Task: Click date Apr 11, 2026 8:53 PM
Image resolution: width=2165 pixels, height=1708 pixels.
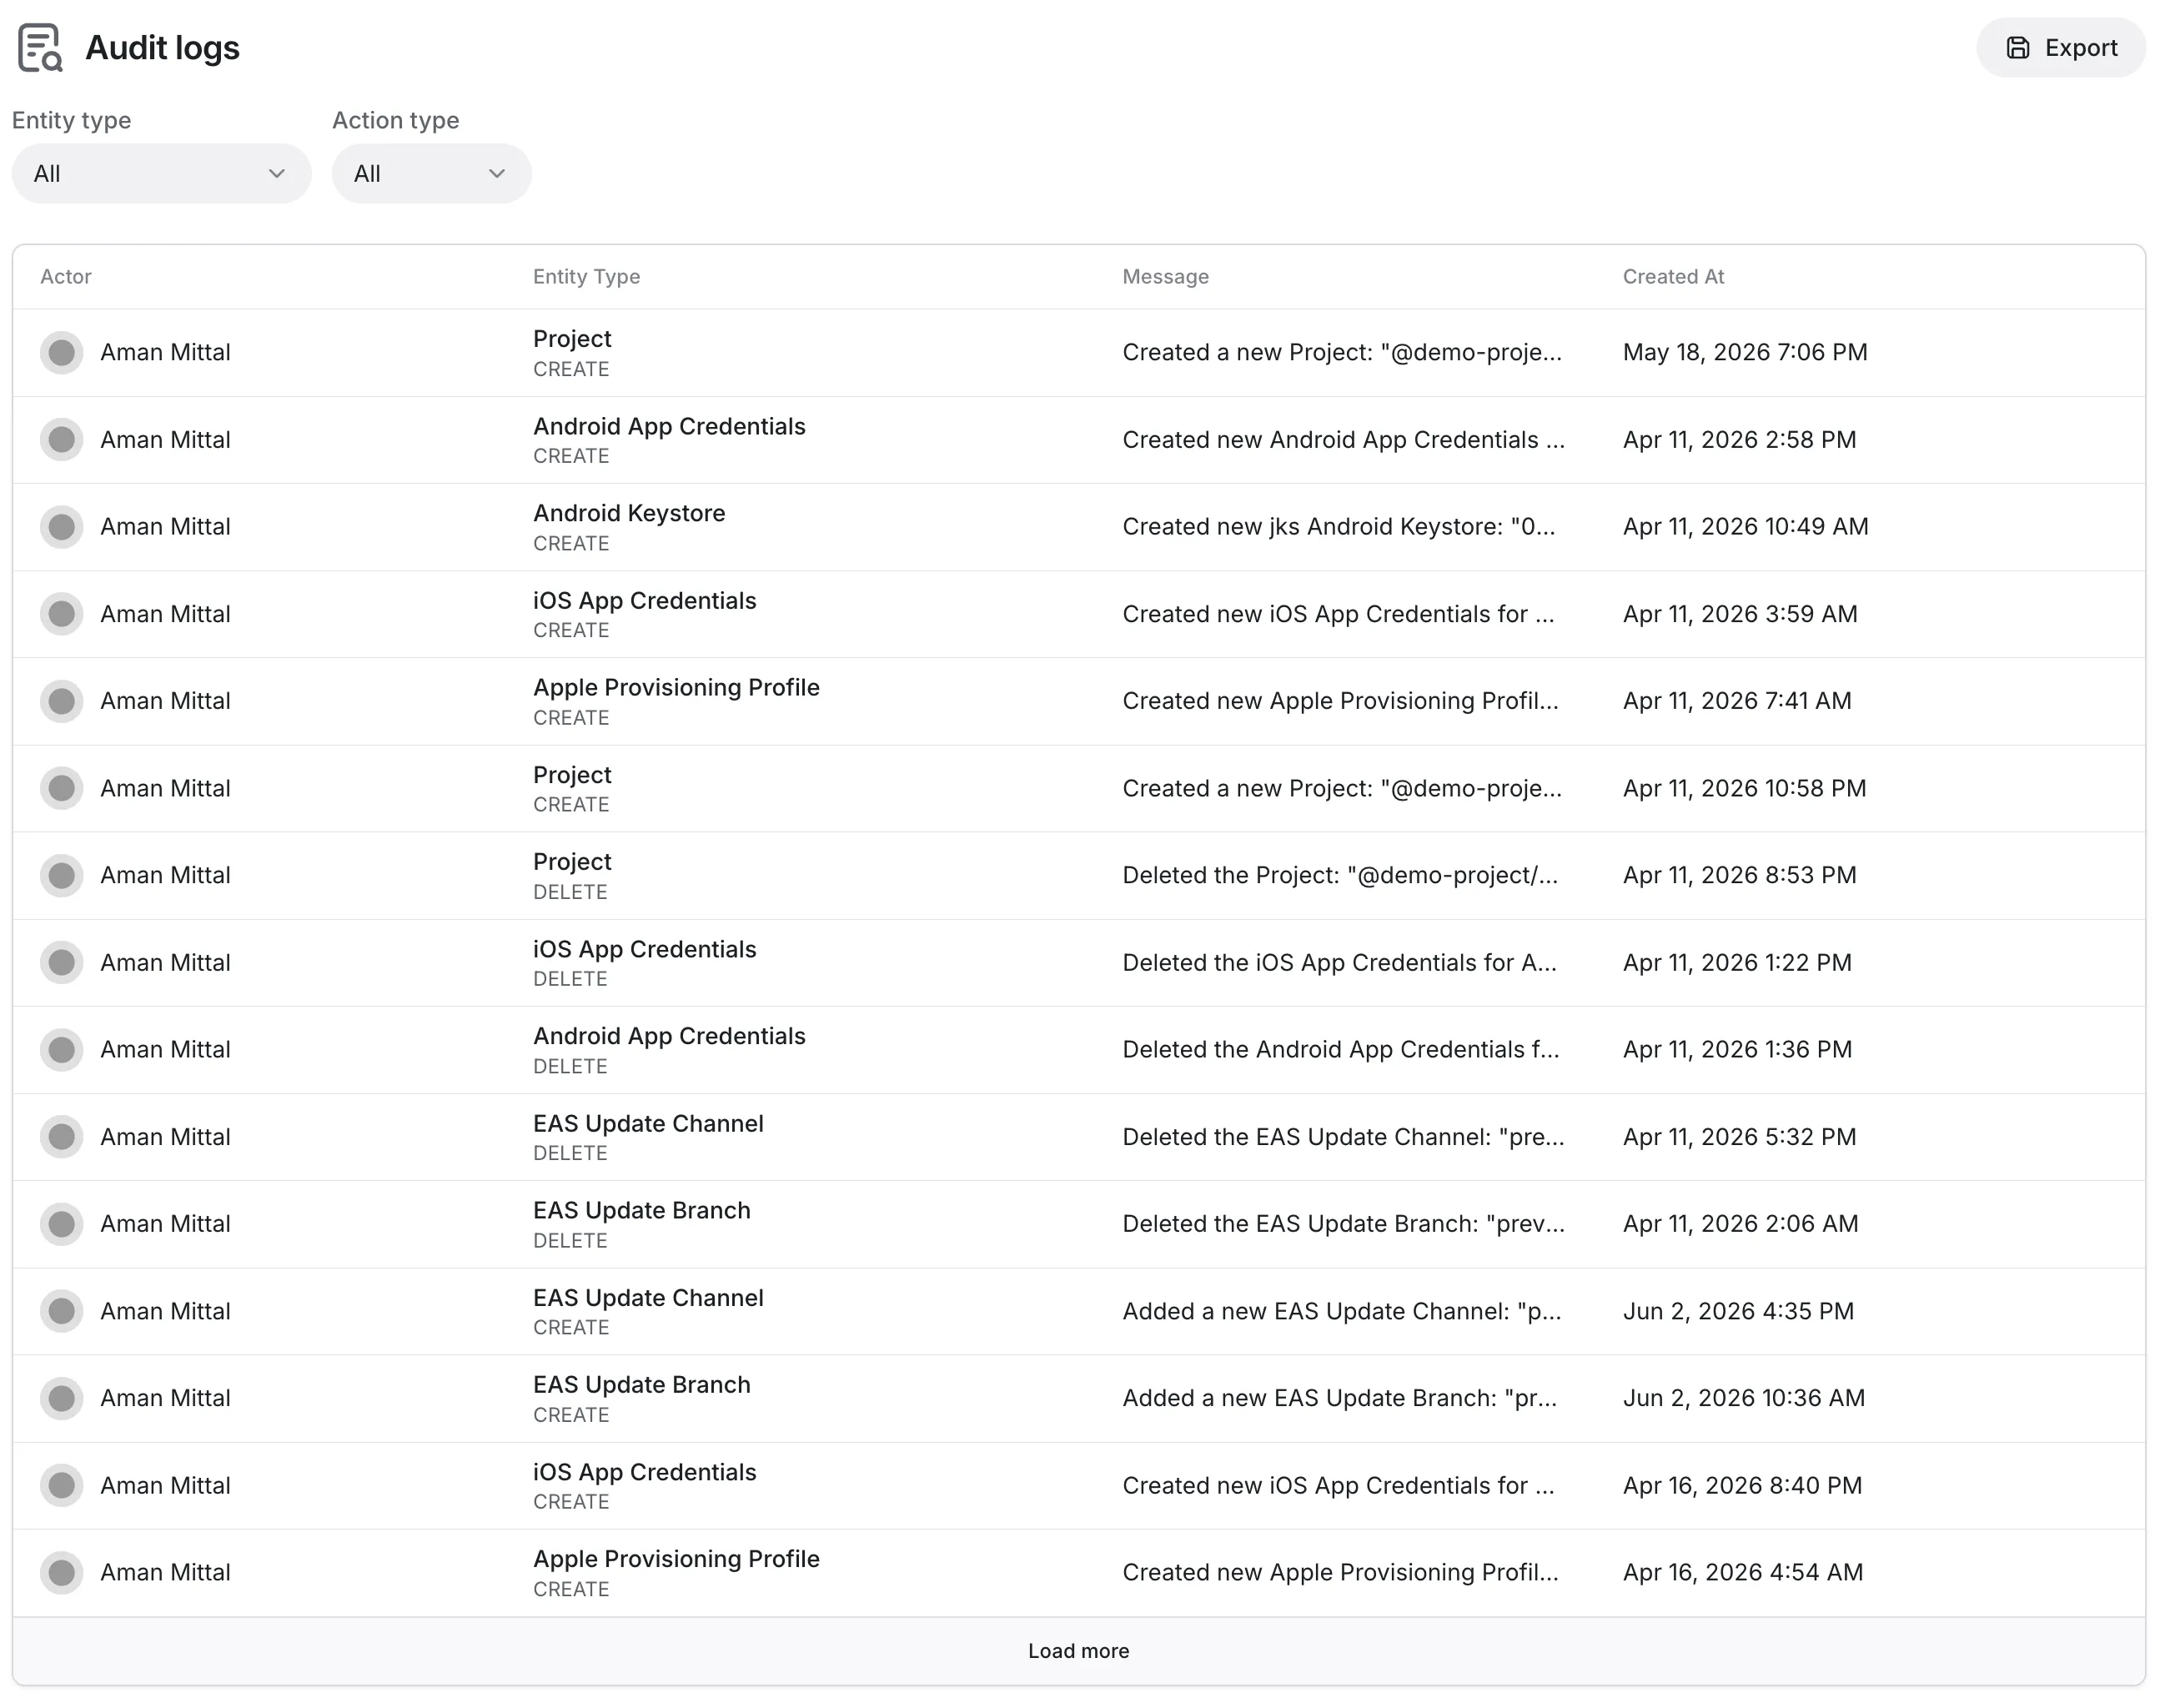Action: click(1740, 876)
